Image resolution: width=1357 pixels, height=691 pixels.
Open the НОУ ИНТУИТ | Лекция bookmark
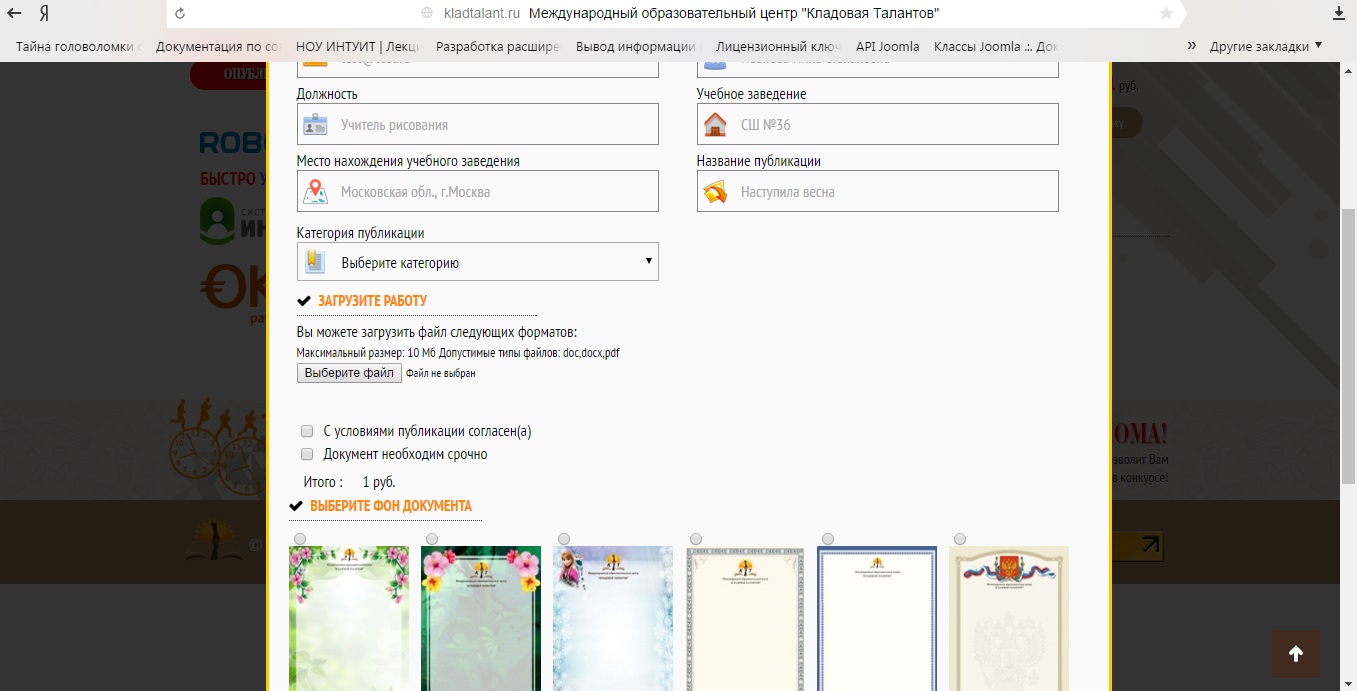358,46
